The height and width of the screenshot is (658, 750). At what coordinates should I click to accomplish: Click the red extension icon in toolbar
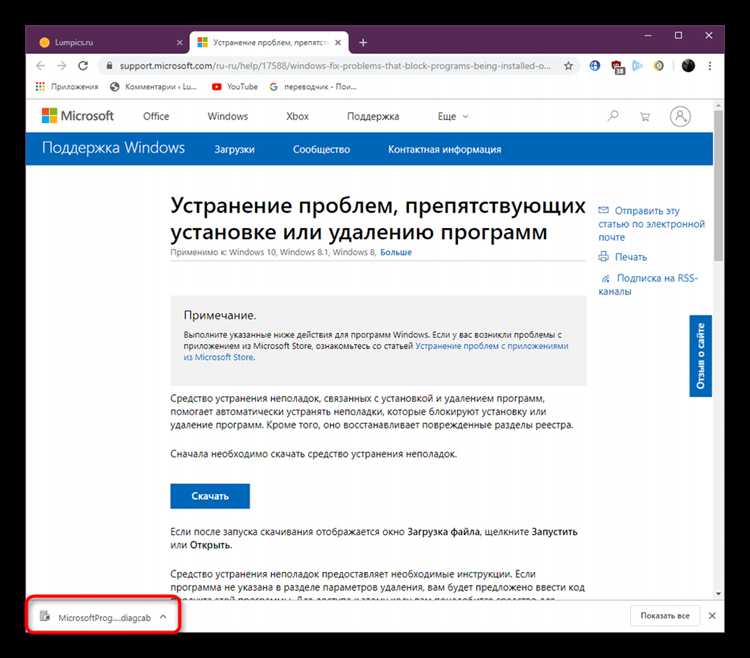click(x=618, y=66)
